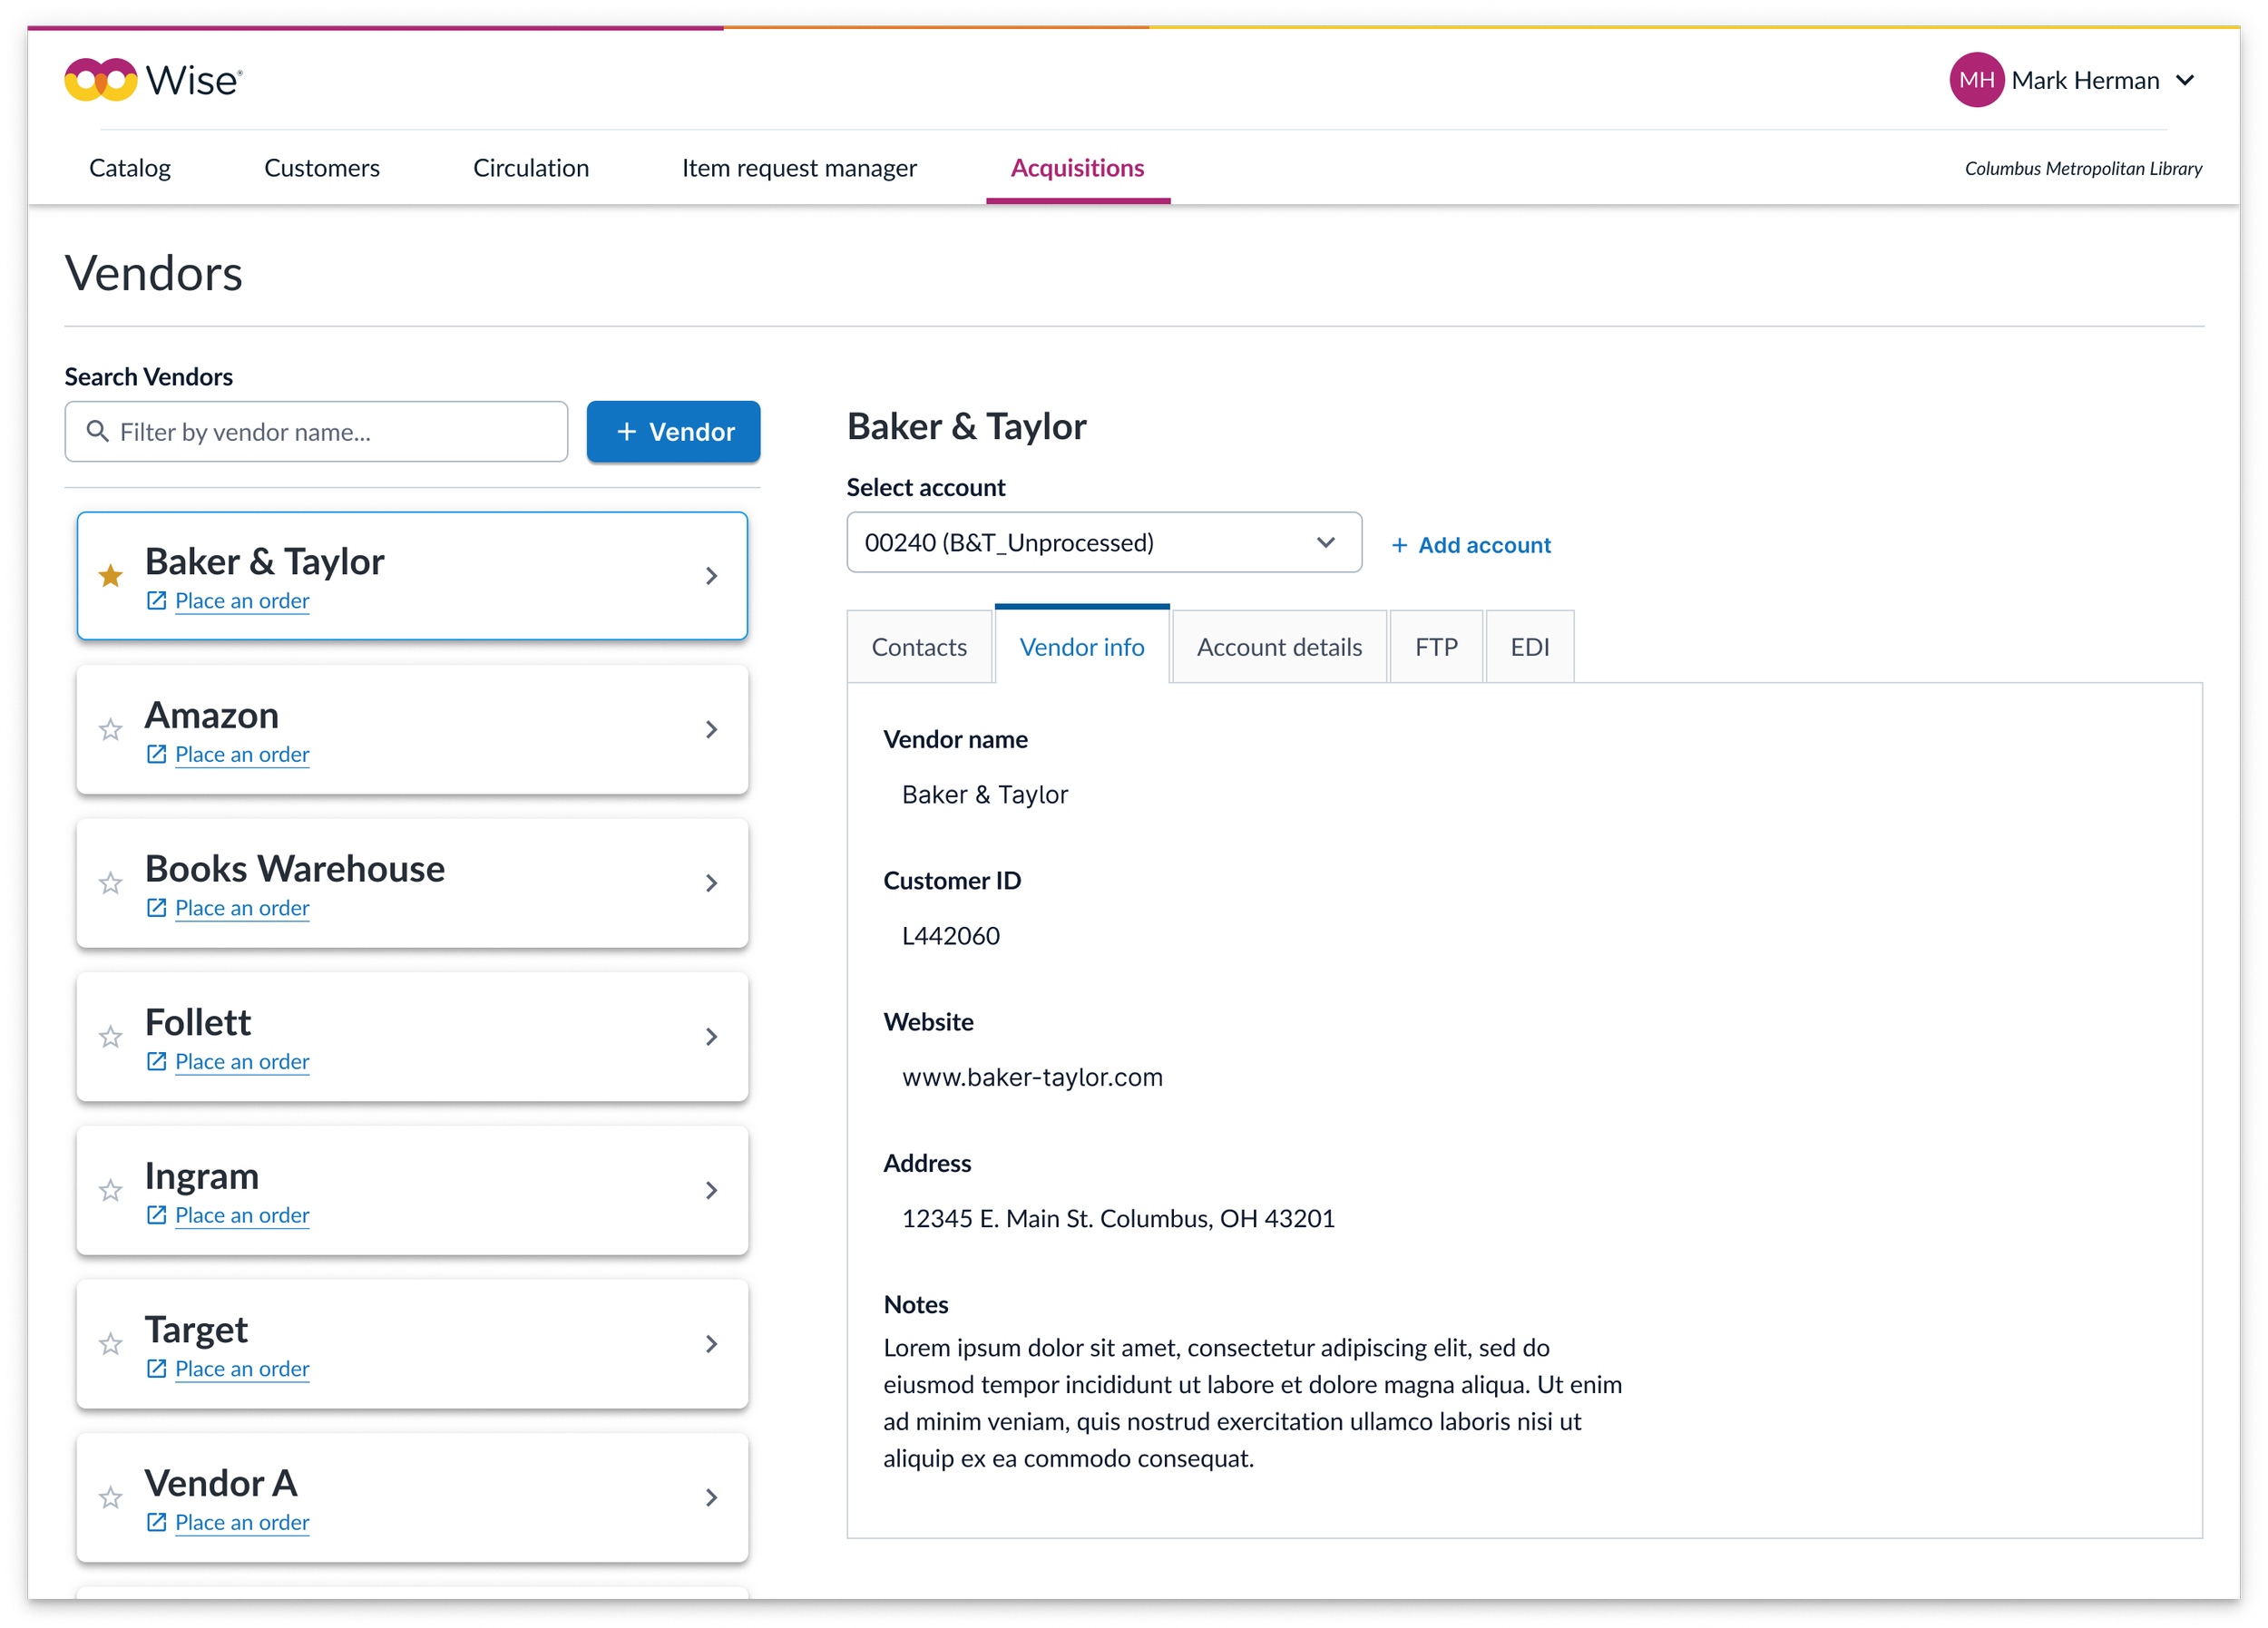Click external link icon under Follett
Image resolution: width=2268 pixels, height=1628 pixels.
tap(156, 1061)
